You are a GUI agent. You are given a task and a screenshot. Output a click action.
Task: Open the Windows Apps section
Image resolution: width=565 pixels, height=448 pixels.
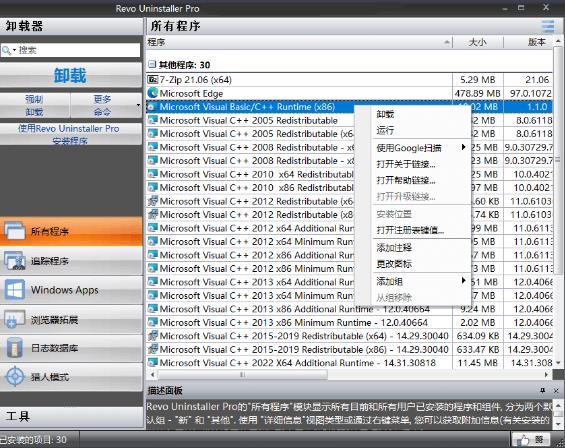pos(71,290)
